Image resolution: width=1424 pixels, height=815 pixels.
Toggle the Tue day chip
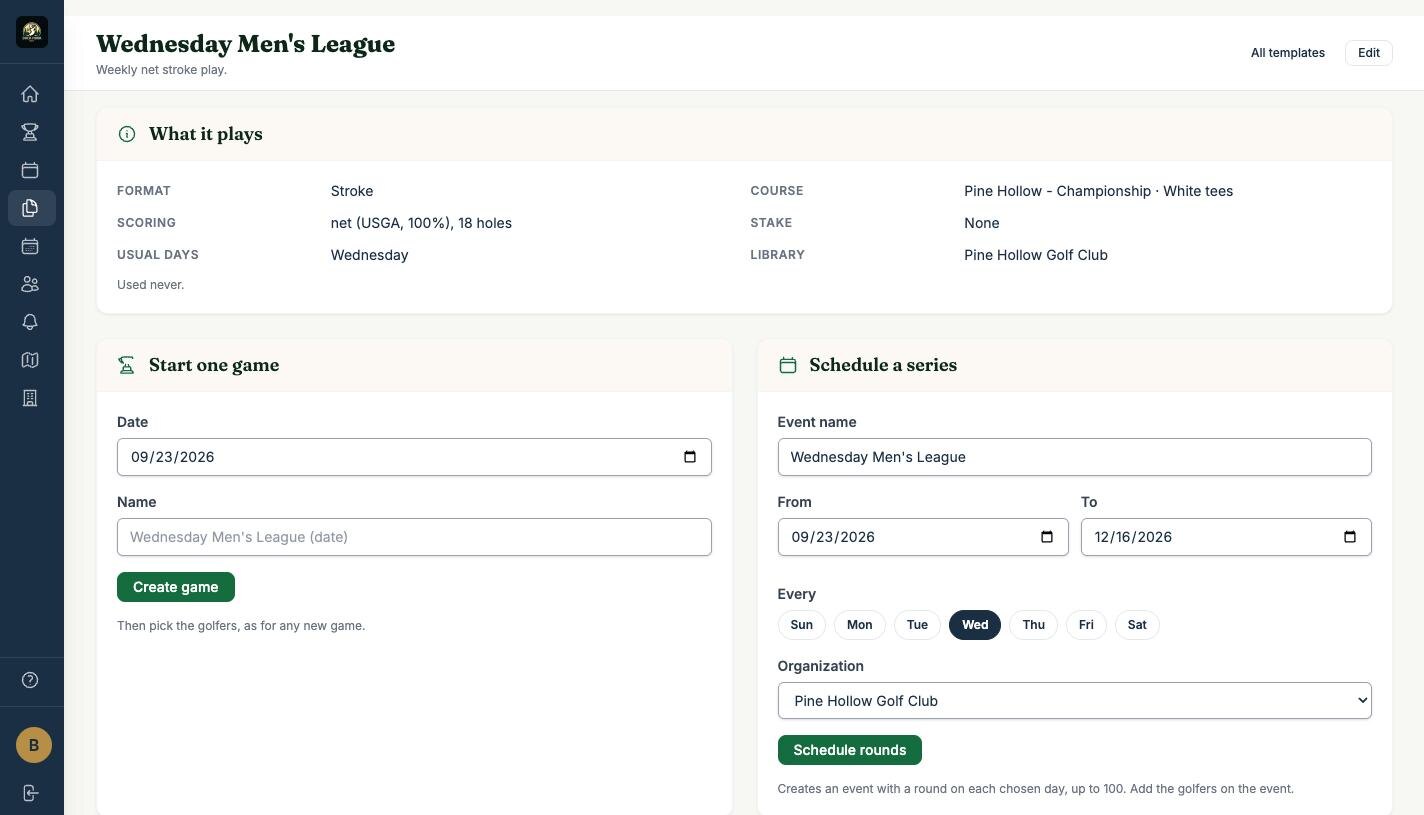pyautogui.click(x=917, y=625)
